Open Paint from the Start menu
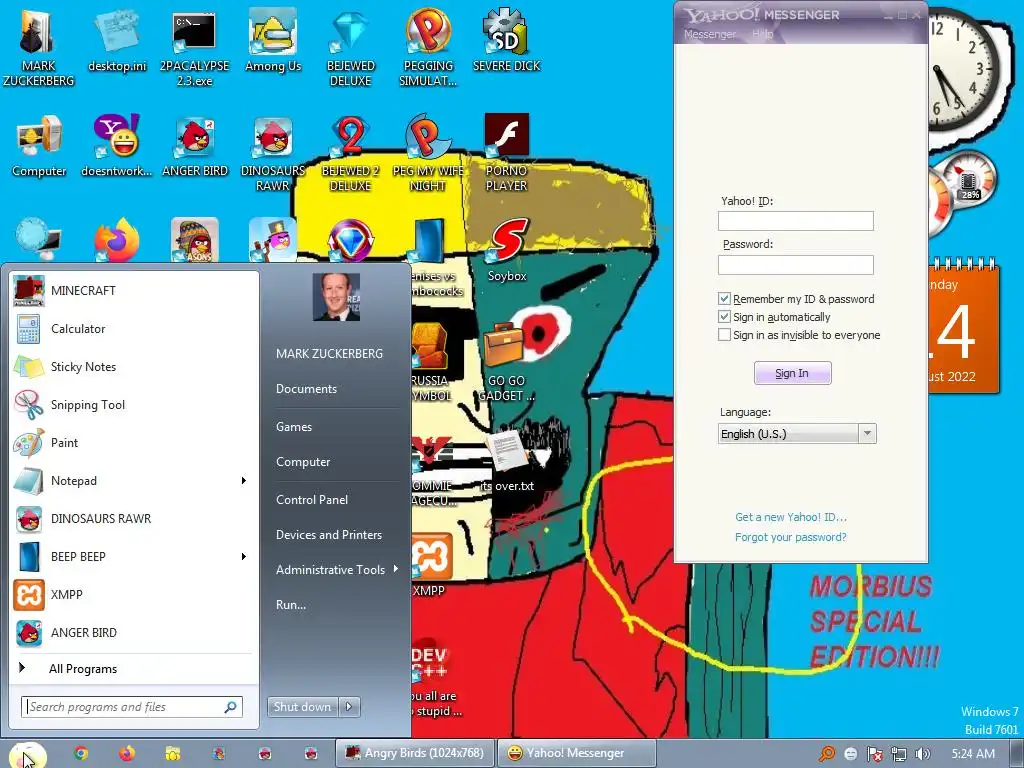Image resolution: width=1024 pixels, height=768 pixels. 134,443
